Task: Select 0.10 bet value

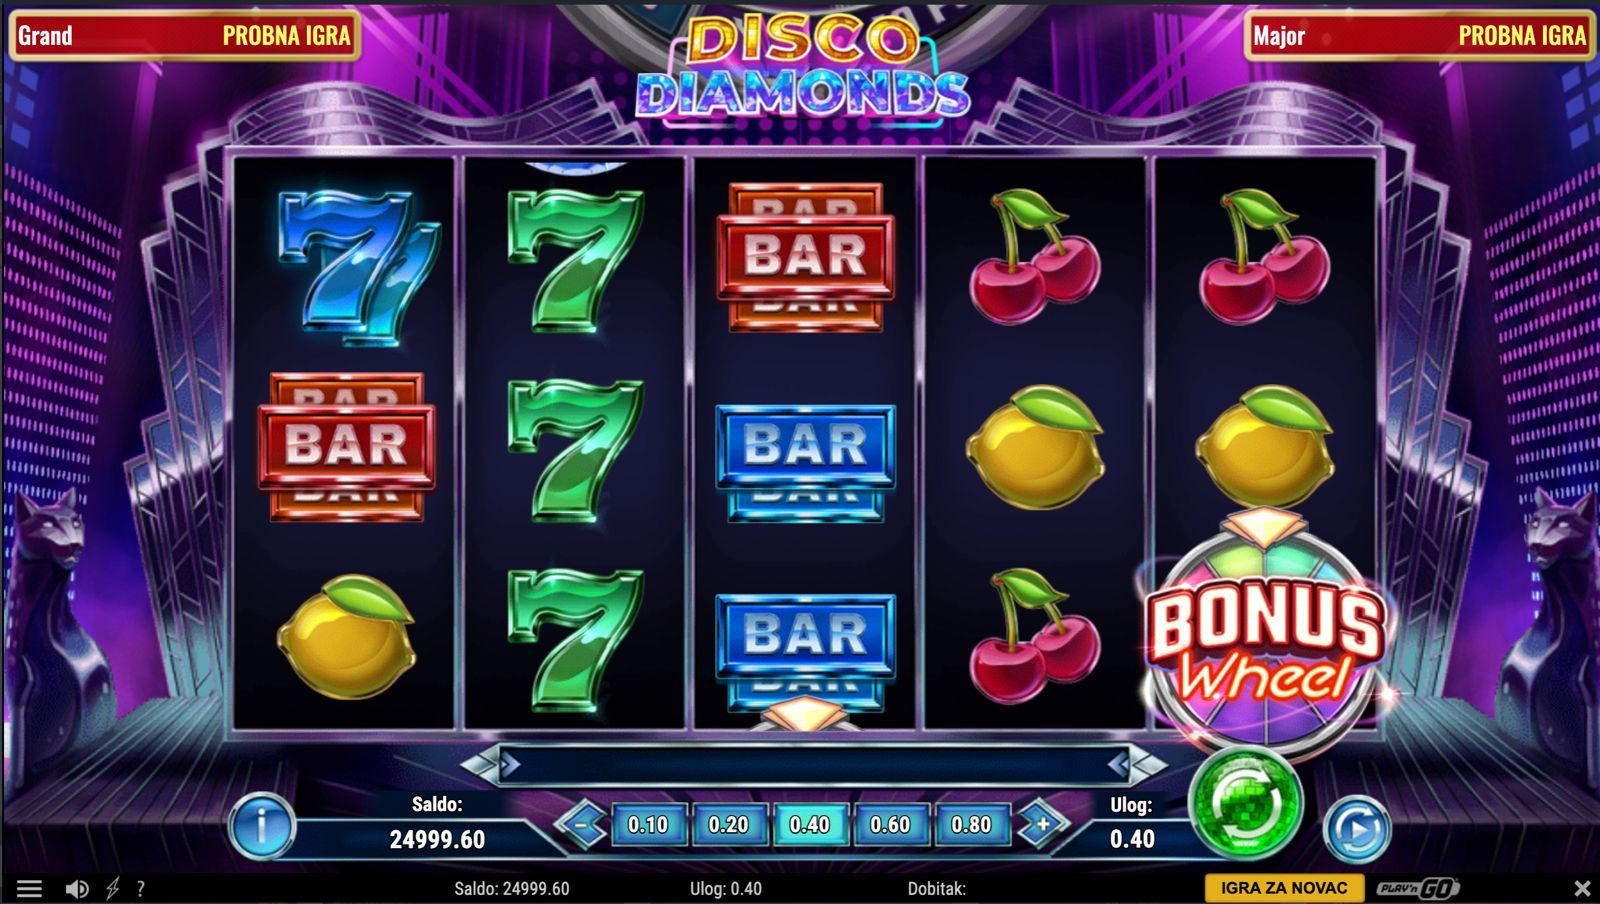Action: [648, 825]
